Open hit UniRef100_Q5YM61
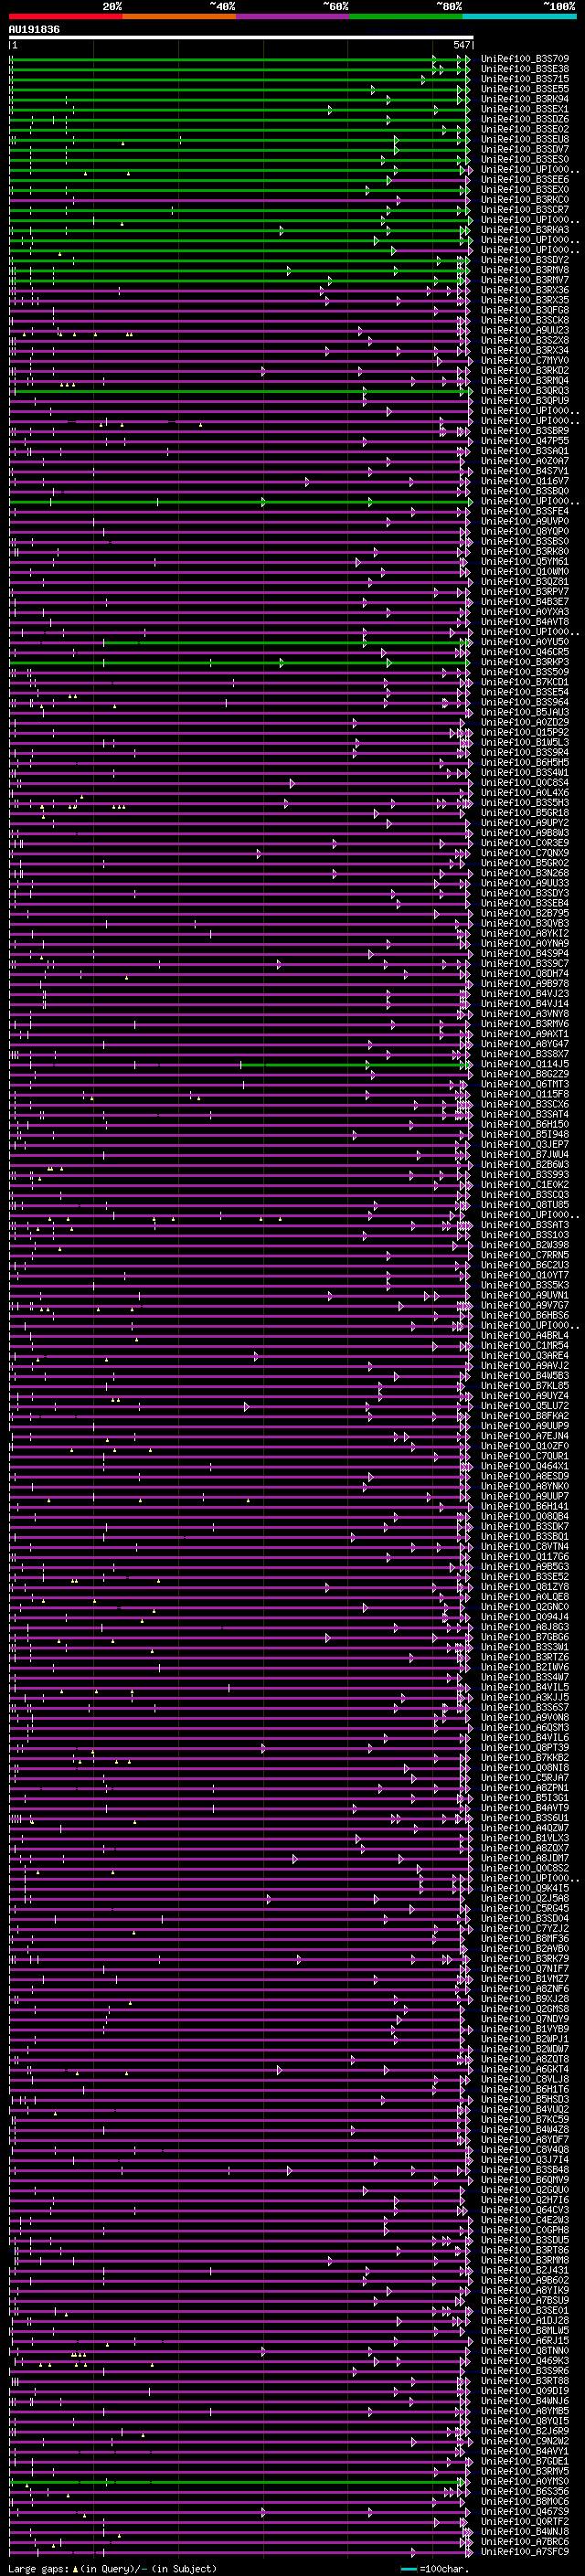This screenshot has width=585, height=2576. 525,561
